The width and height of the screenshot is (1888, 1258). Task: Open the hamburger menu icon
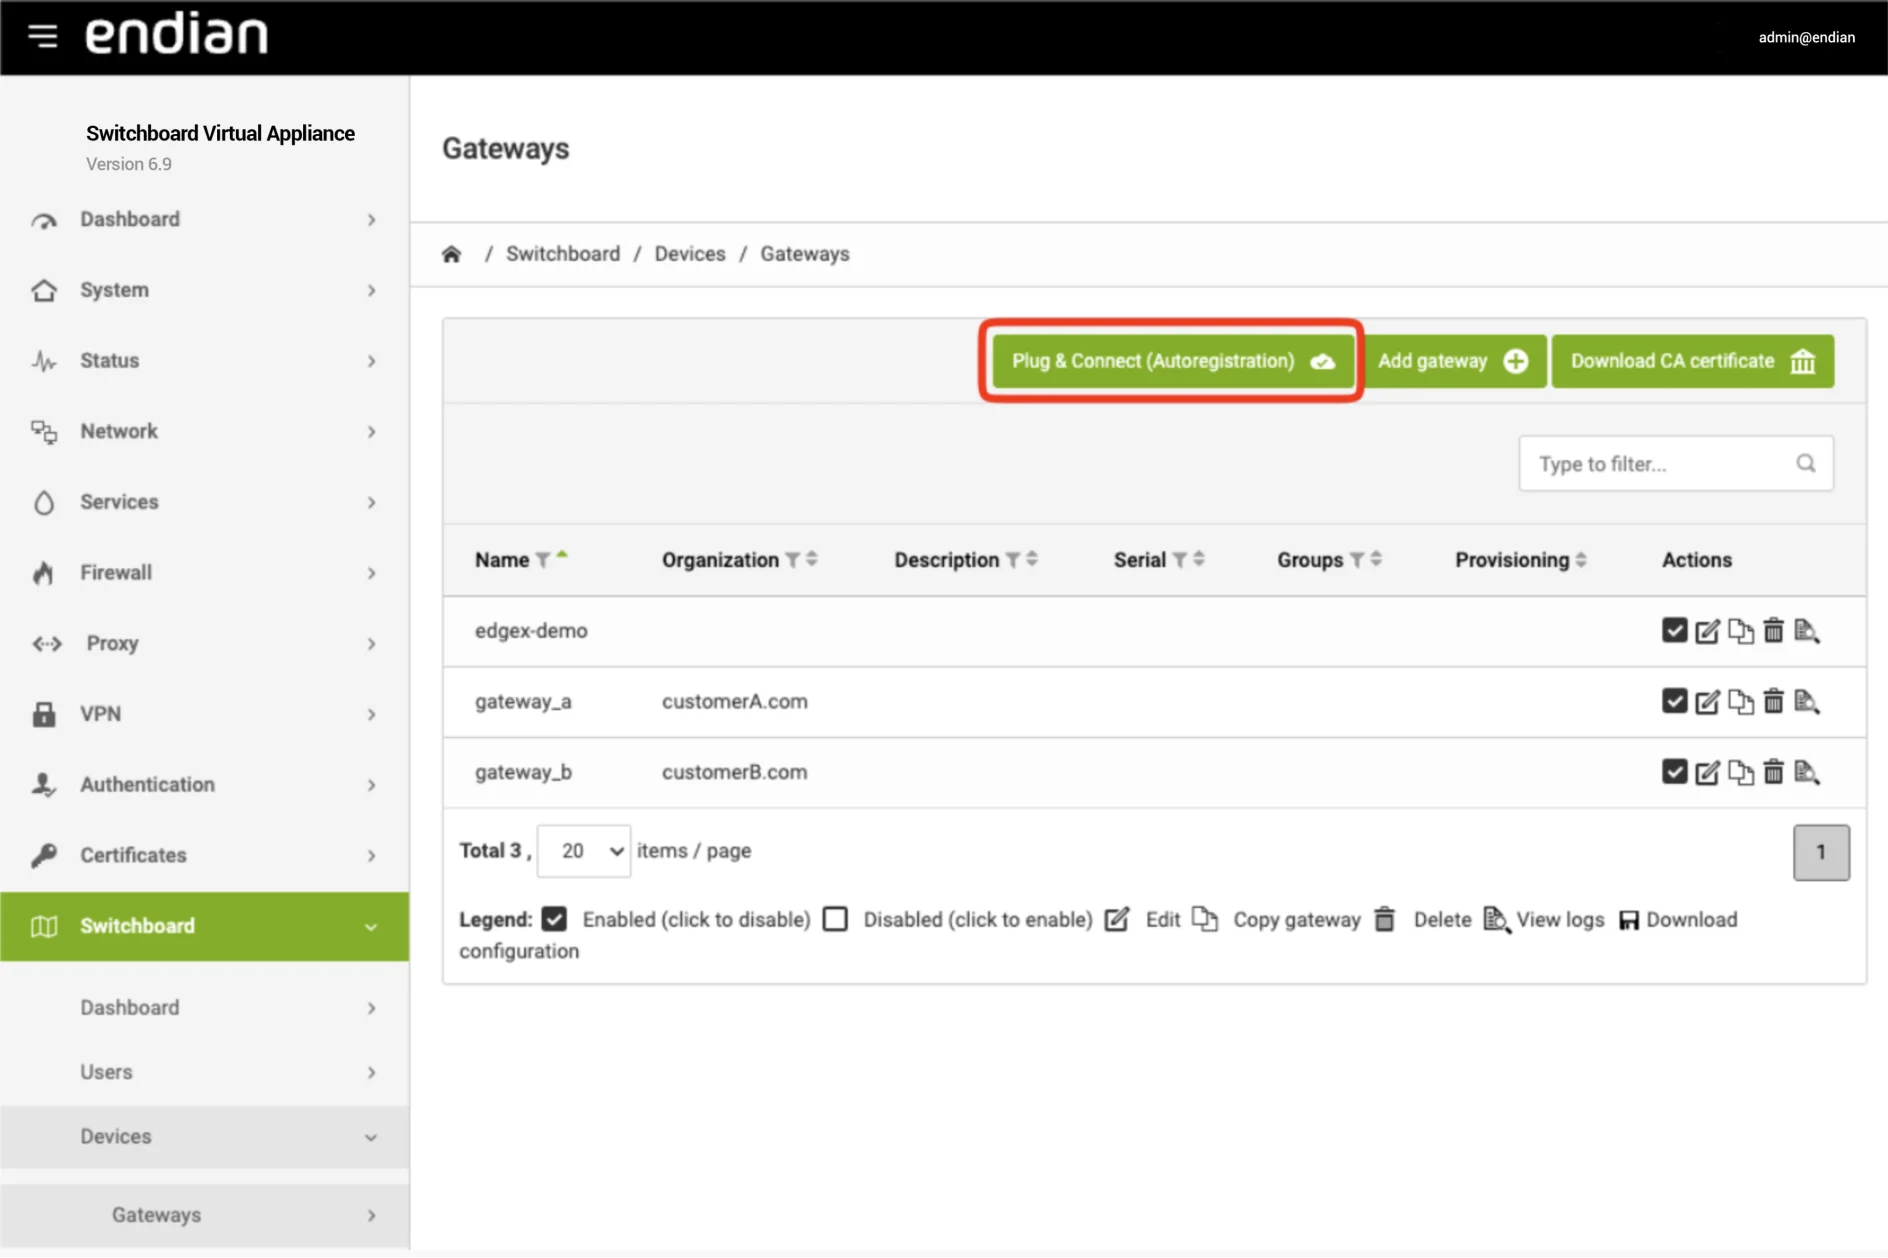tap(43, 36)
